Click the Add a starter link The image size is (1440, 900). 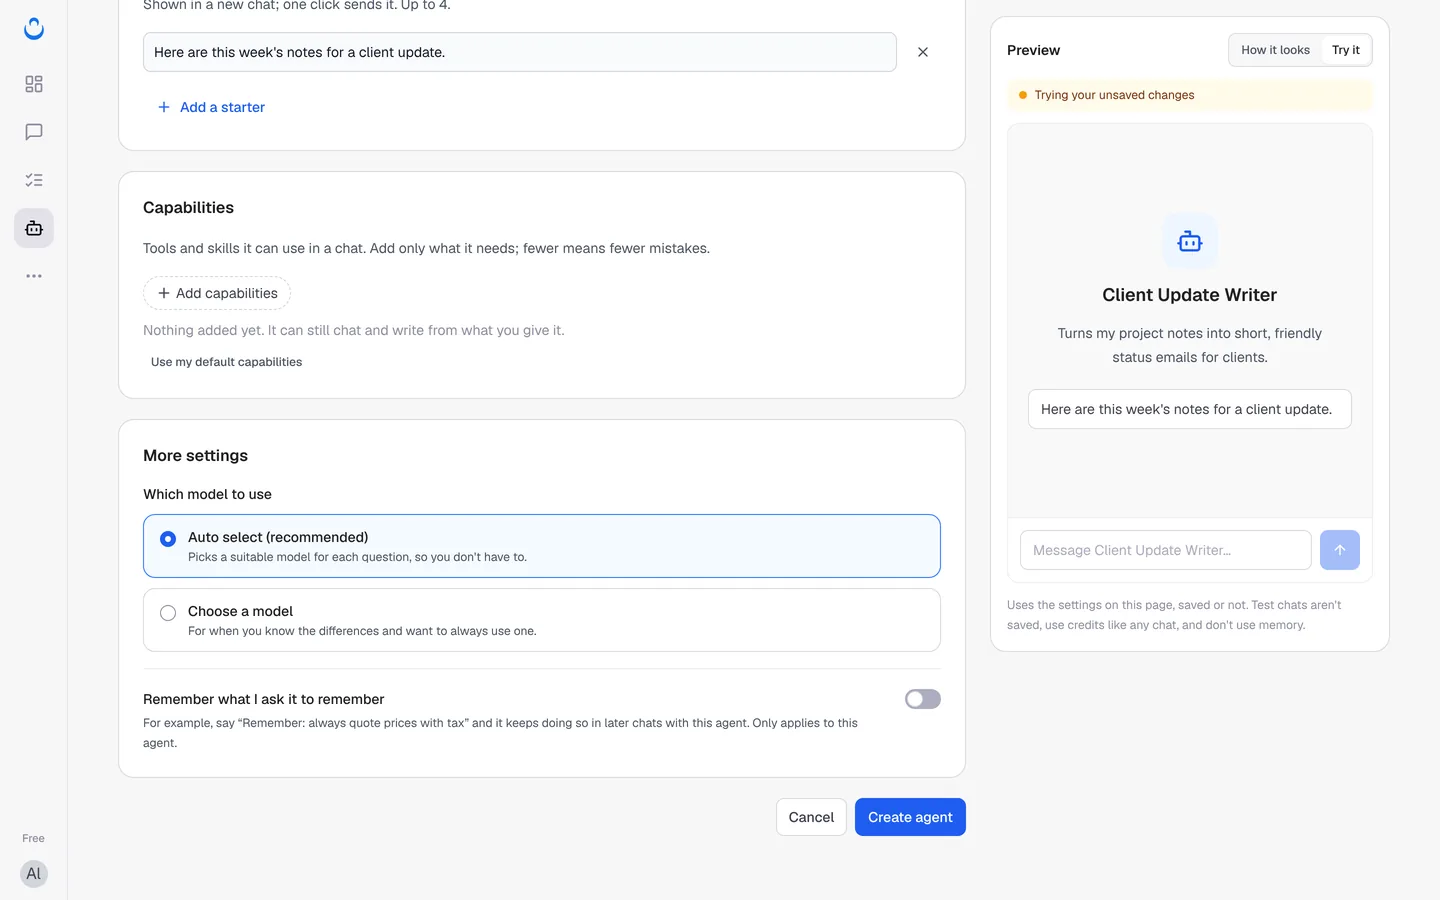click(x=211, y=107)
